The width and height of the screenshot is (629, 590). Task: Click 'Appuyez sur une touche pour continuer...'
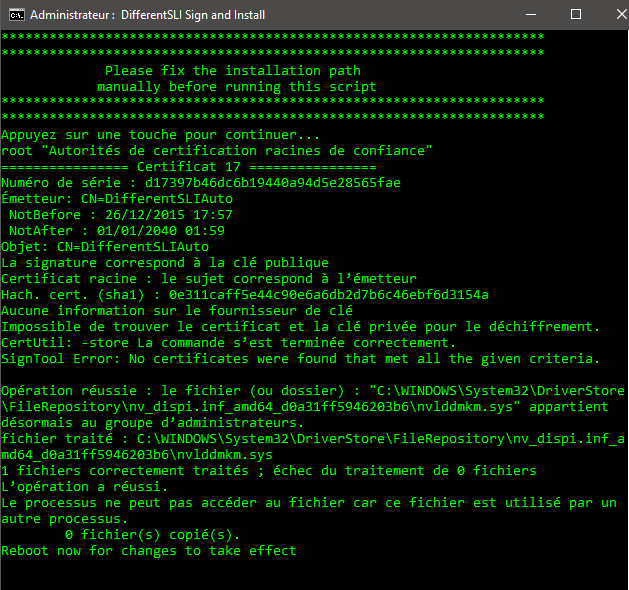pyautogui.click(x=160, y=135)
